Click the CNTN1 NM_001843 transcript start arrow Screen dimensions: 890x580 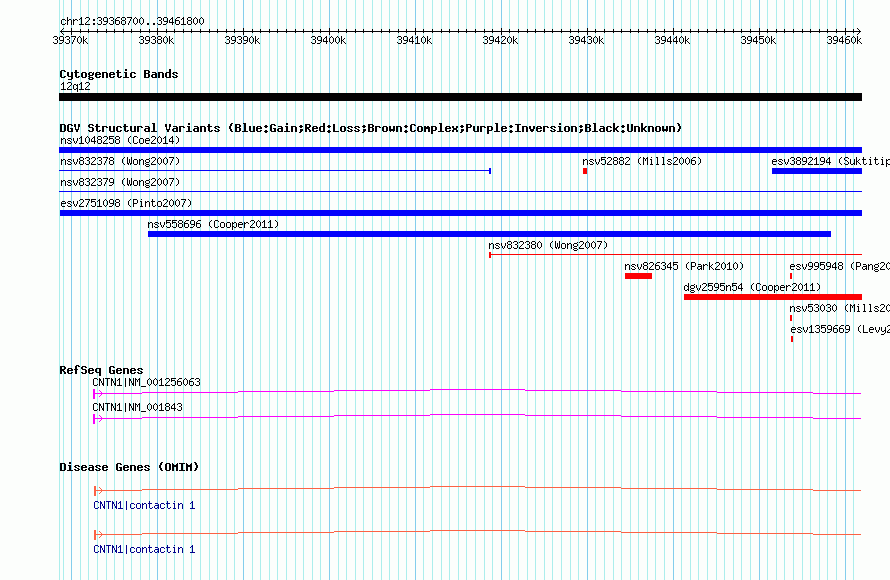pyautogui.click(x=96, y=419)
